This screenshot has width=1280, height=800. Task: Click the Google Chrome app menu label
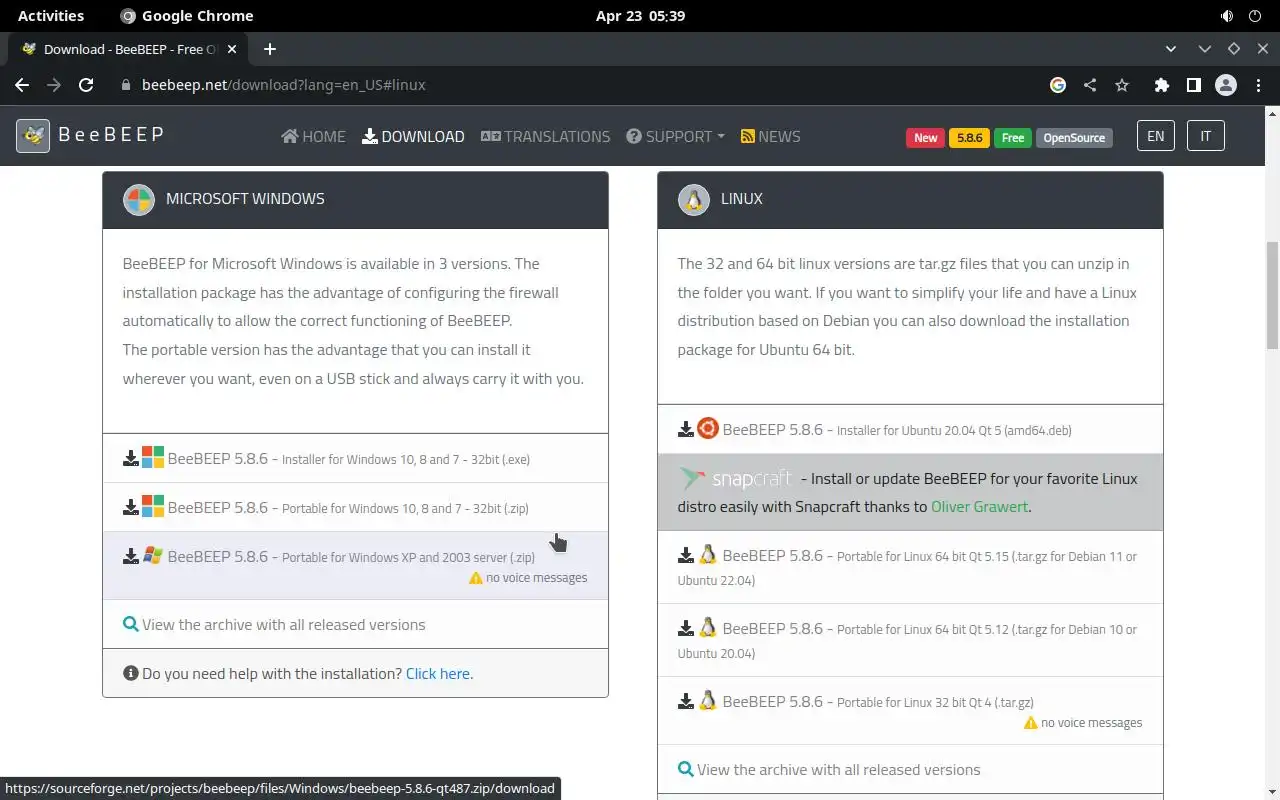click(x=187, y=16)
